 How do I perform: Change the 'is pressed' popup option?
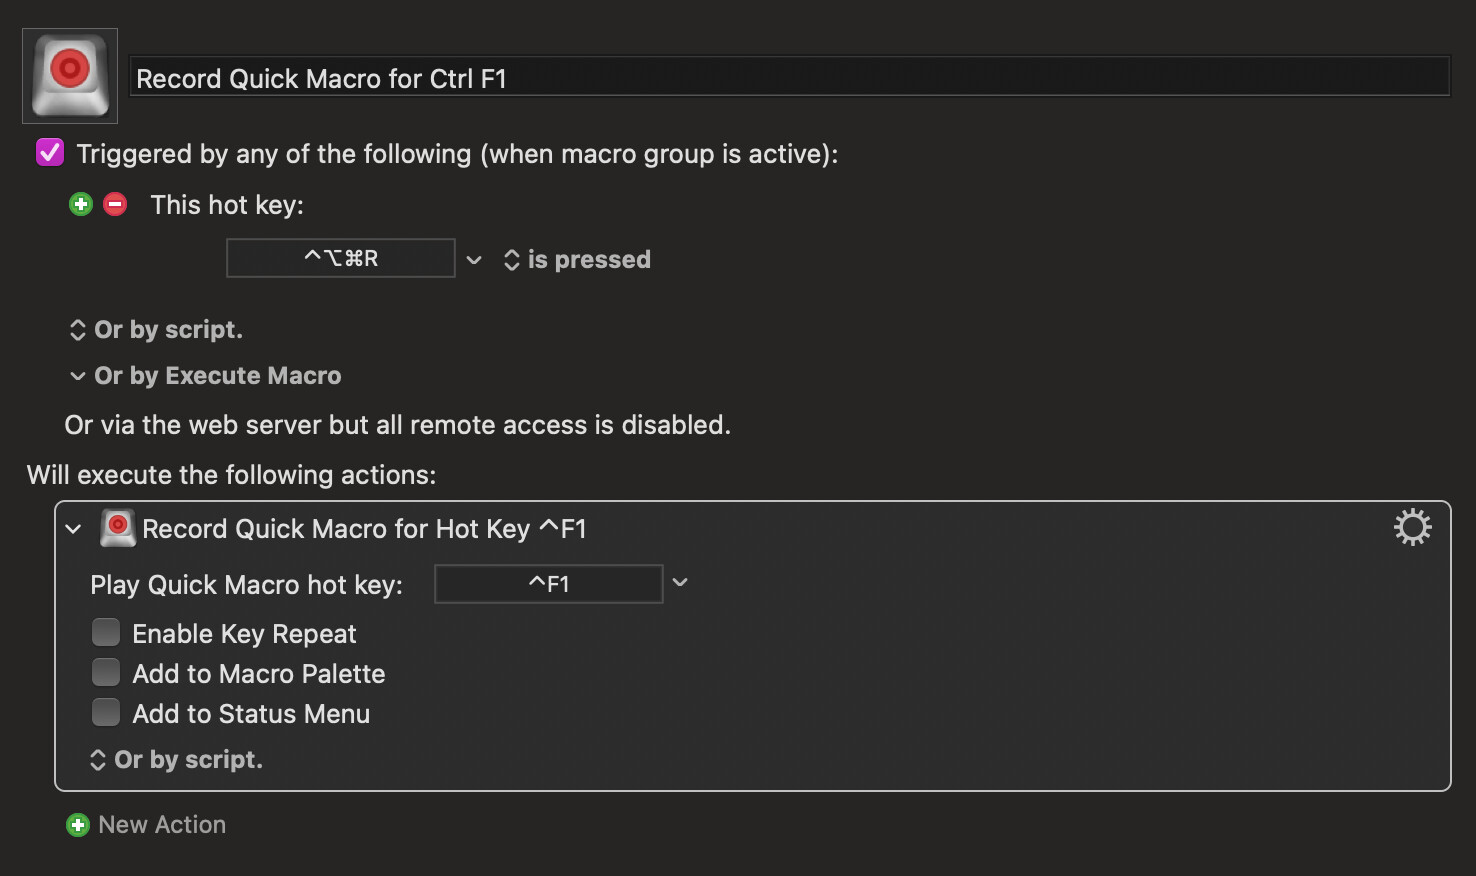(577, 260)
